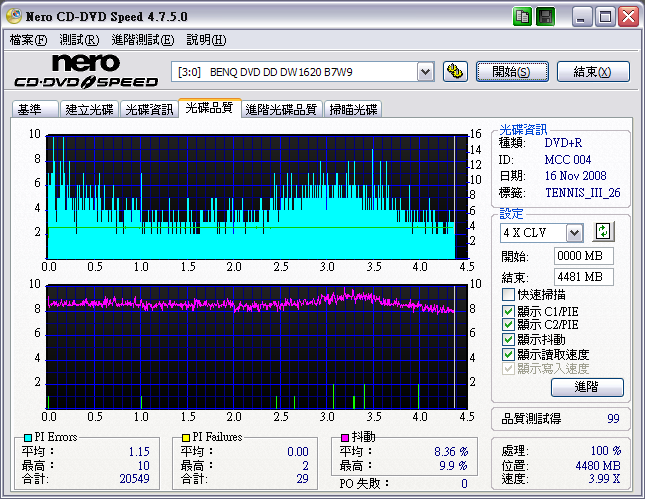This screenshot has height=499, width=645.
Task: Uncheck the 顯示抖動 jitter checkbox
Action: (x=508, y=339)
